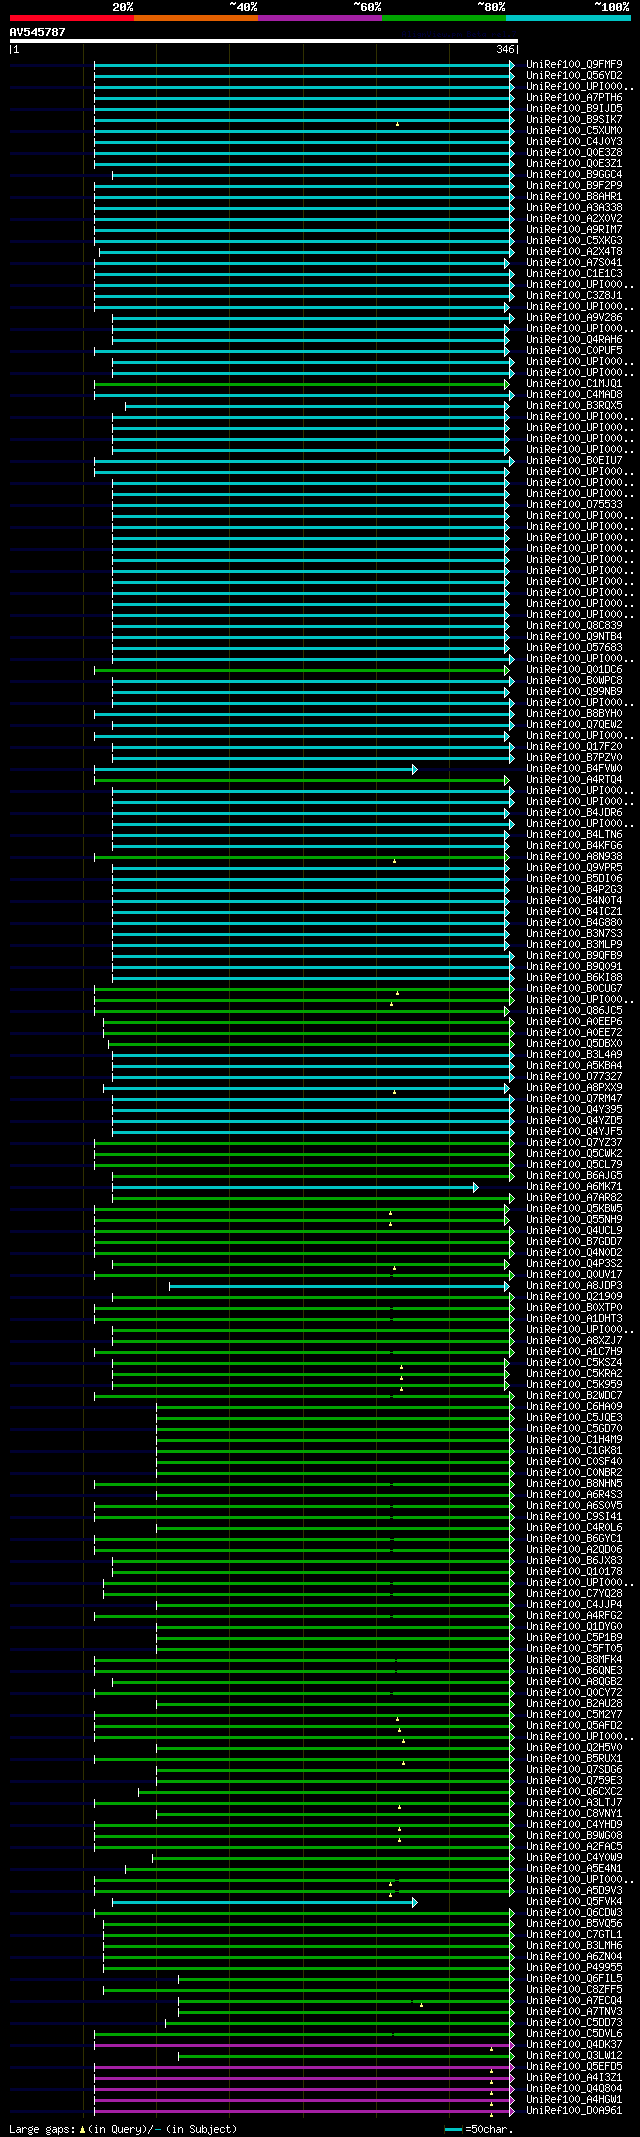Image resolution: width=640 pixels, height=2137 pixels.
Task: Select UniRef100_B3RQX5 label
Action: pyautogui.click(x=574, y=405)
